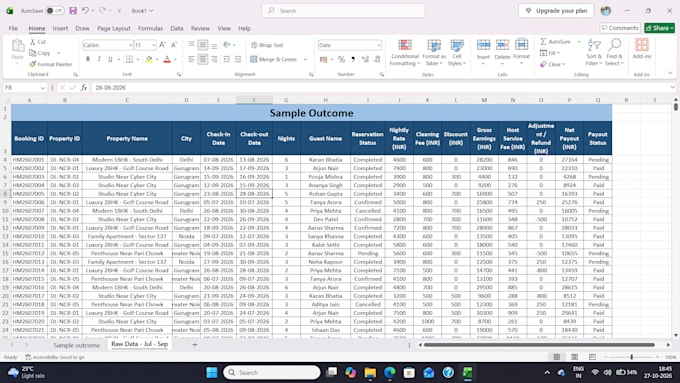The width and height of the screenshot is (680, 383).
Task: Open Find & Select menu
Action: [x=614, y=52]
